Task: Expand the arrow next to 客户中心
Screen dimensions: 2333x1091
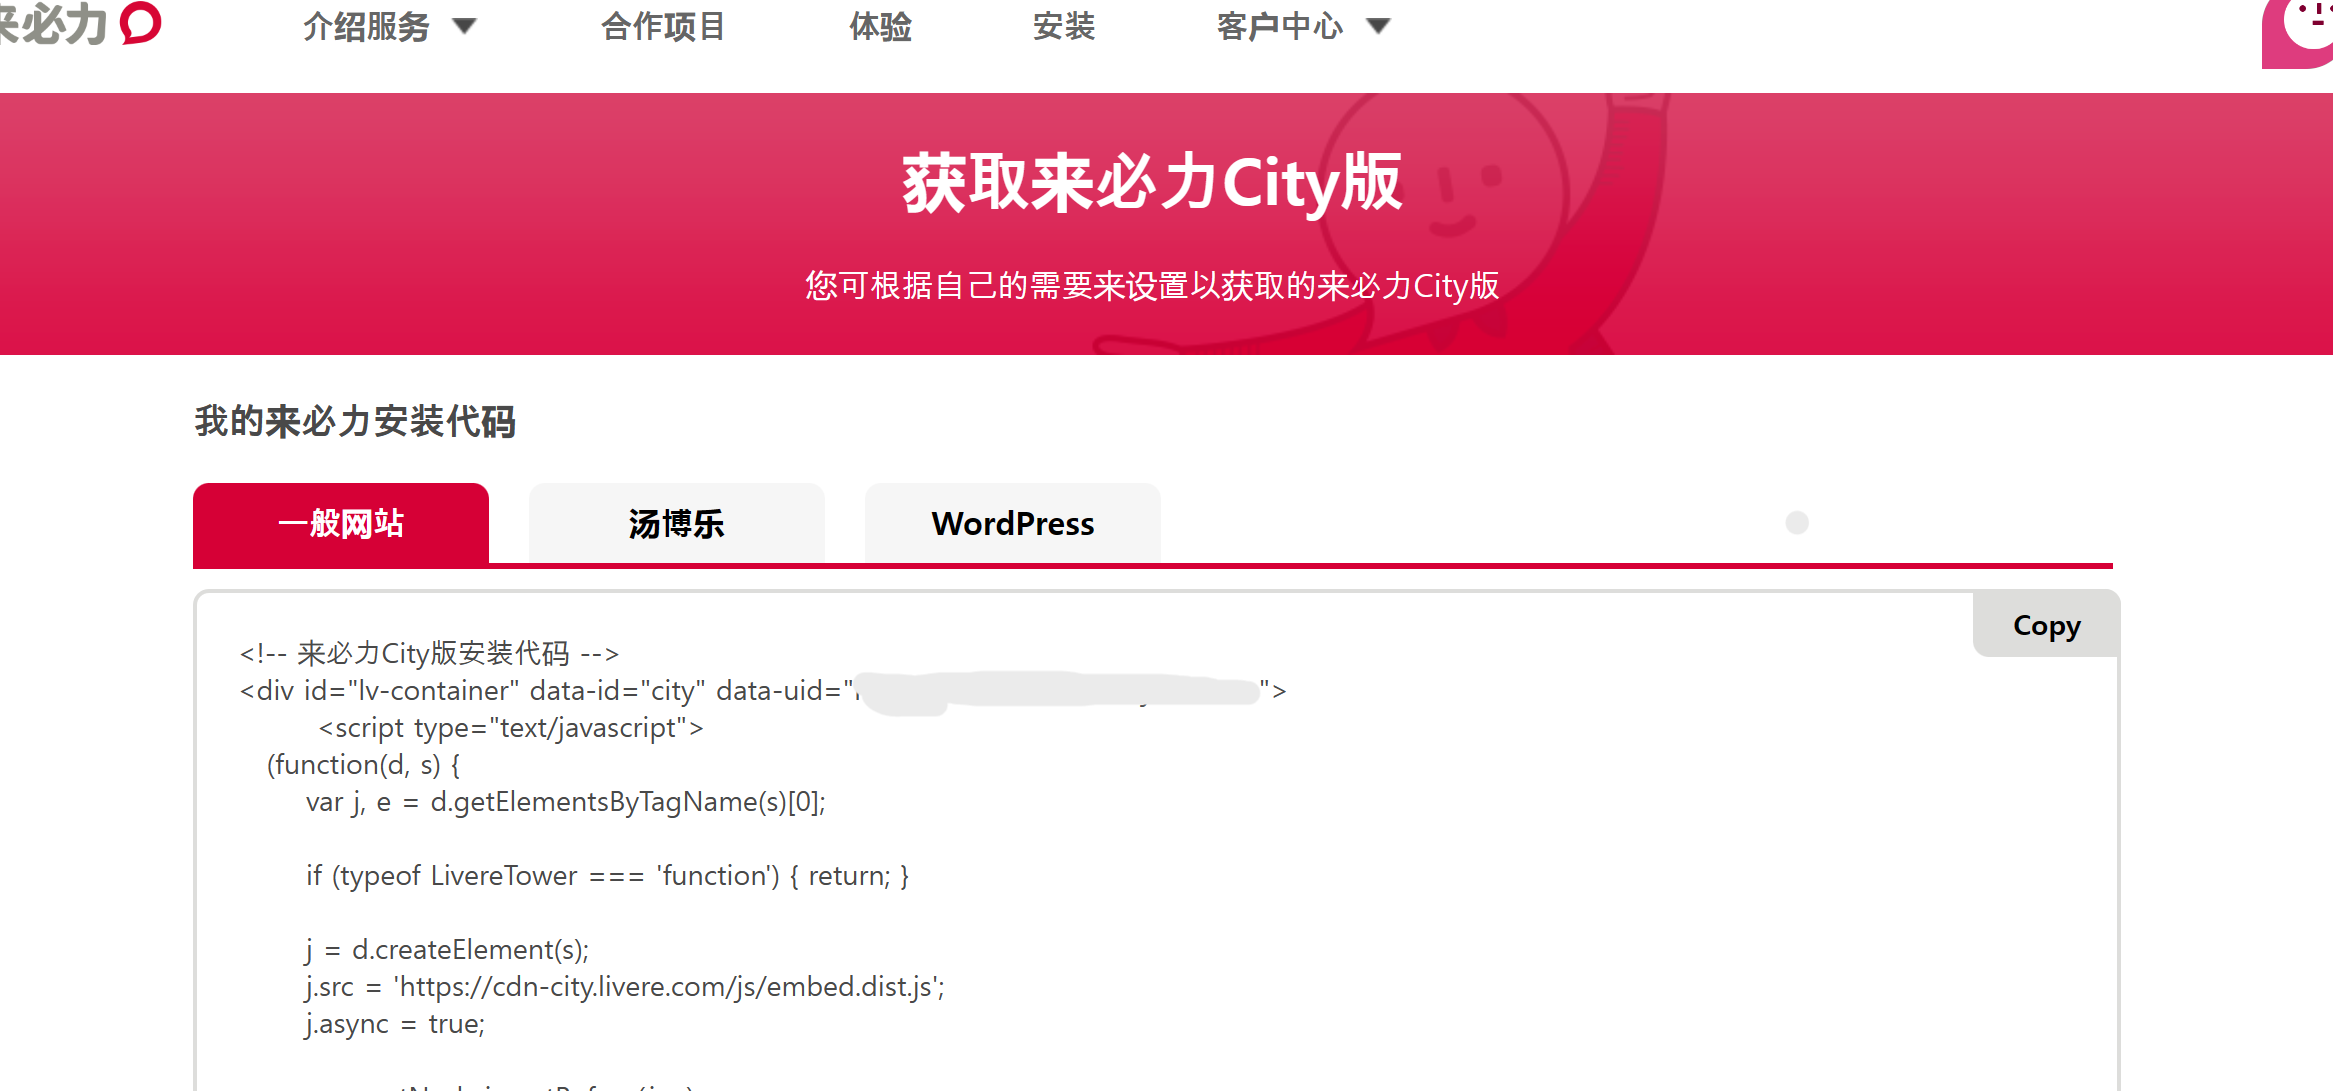Action: tap(1379, 26)
